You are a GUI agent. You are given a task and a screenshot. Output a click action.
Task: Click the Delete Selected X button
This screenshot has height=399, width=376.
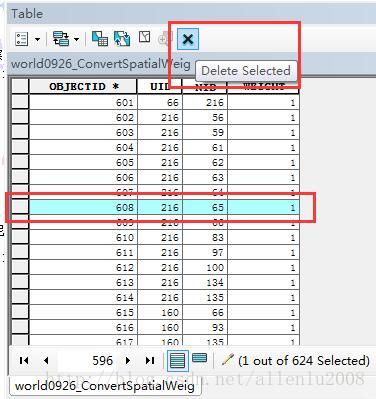pos(188,39)
